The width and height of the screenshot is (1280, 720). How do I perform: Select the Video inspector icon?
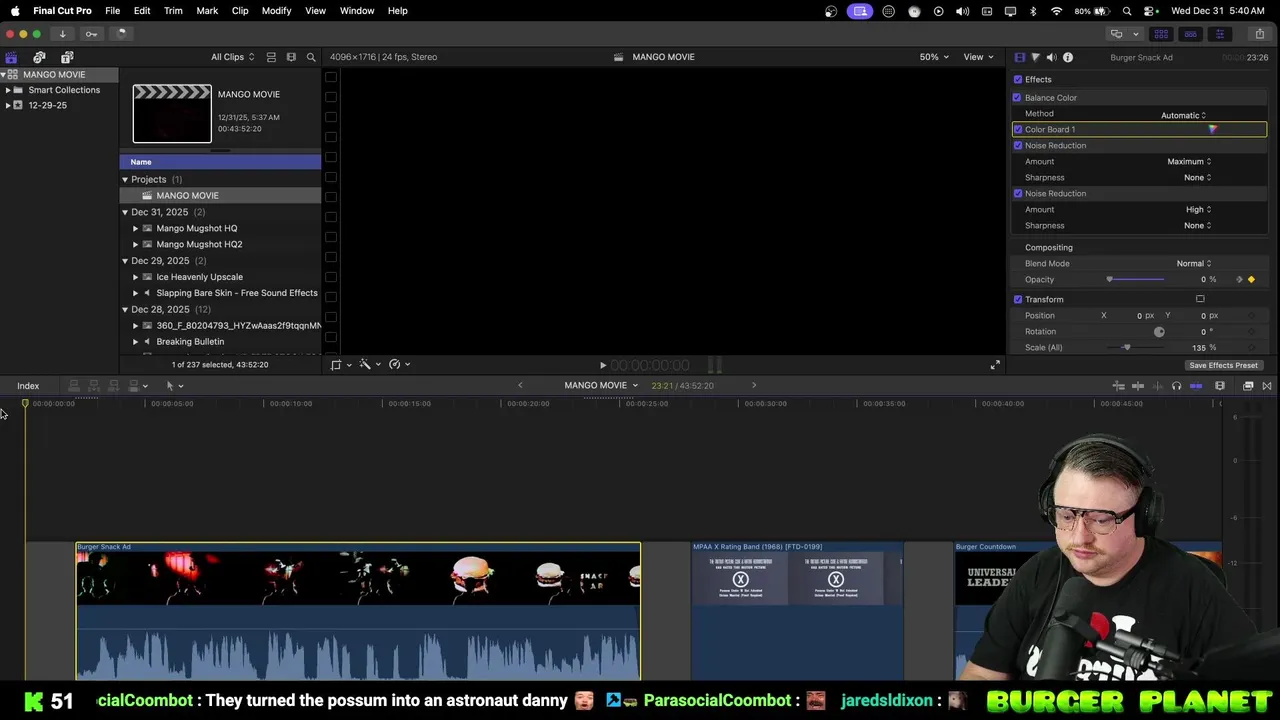pyautogui.click(x=1019, y=57)
